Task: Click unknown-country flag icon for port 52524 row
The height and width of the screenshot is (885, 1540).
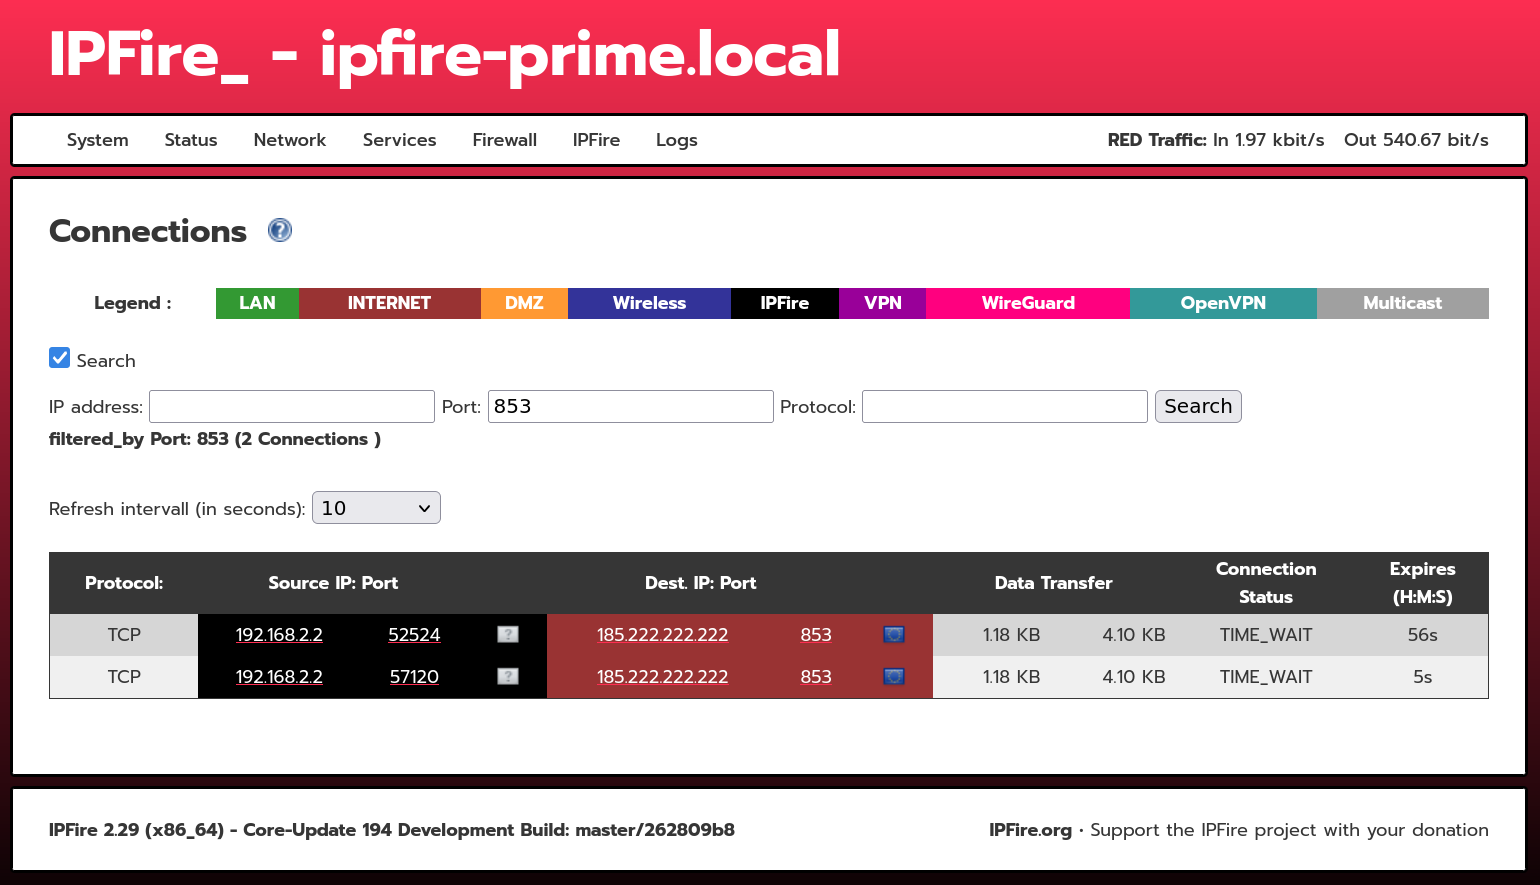Action: [x=508, y=634]
